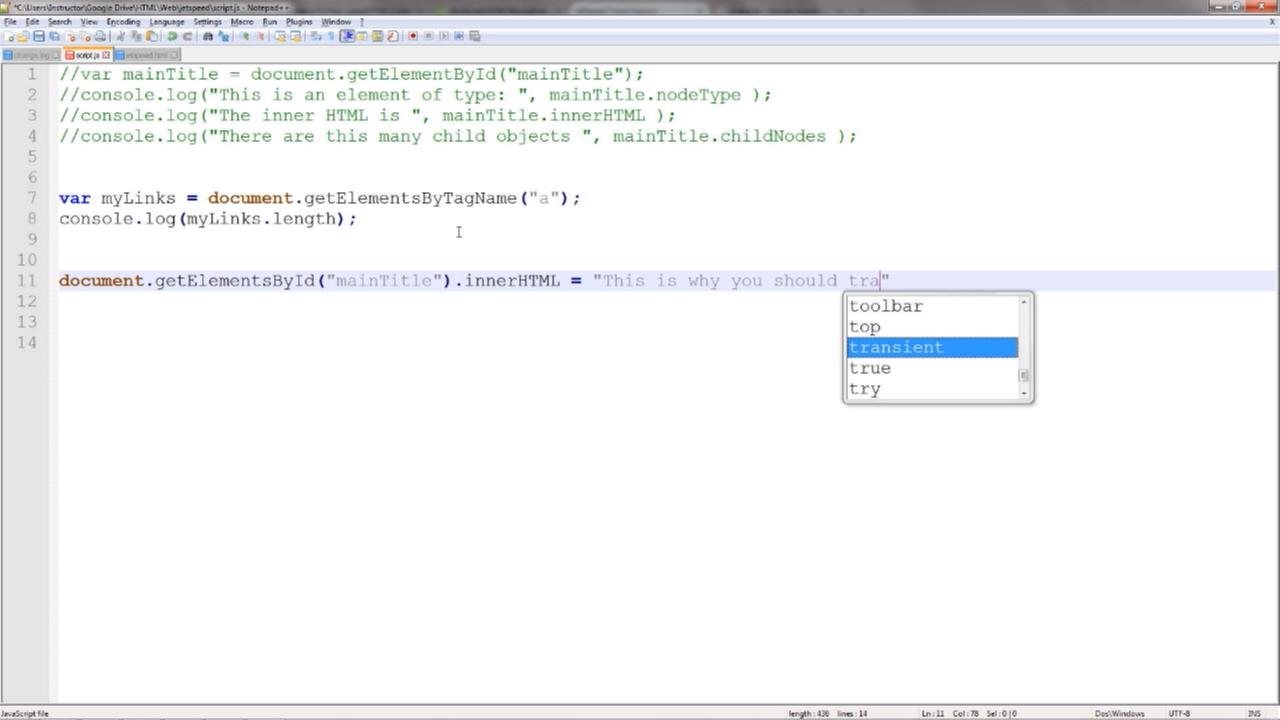Select highlighted 'transient' autocomplete suggestion
1280x720 pixels.
point(932,347)
